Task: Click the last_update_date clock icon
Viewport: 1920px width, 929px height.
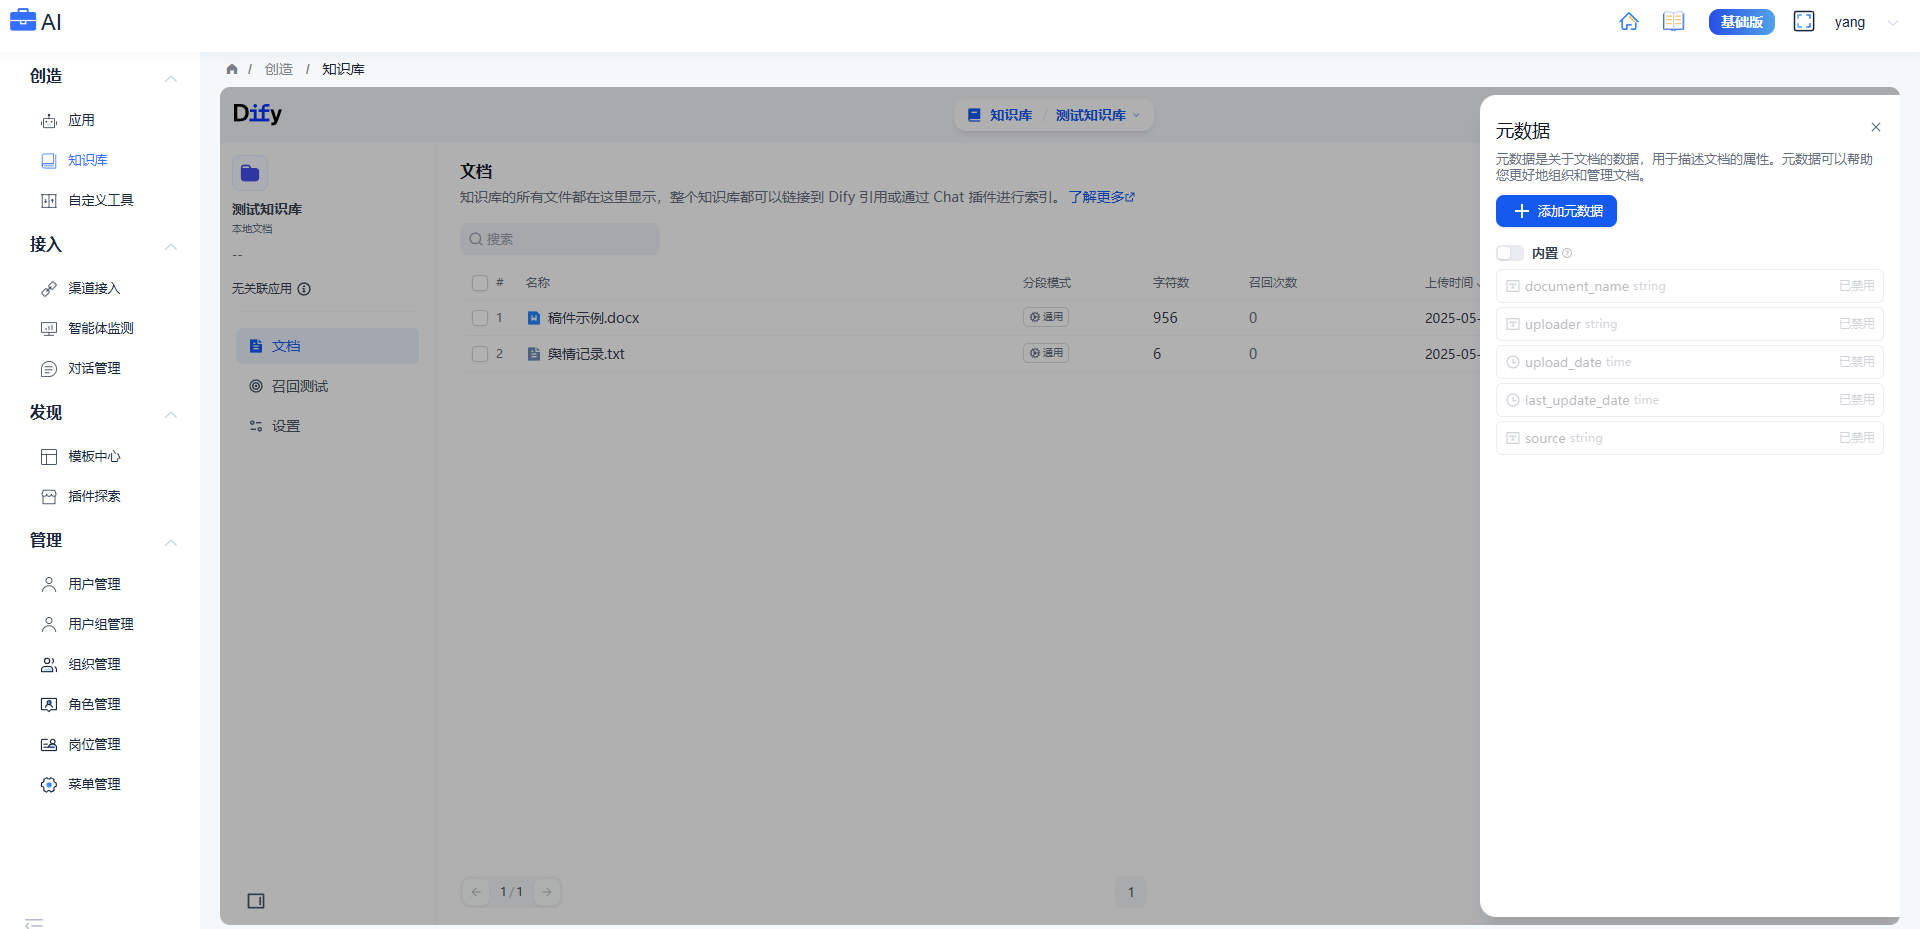Action: 1513,400
